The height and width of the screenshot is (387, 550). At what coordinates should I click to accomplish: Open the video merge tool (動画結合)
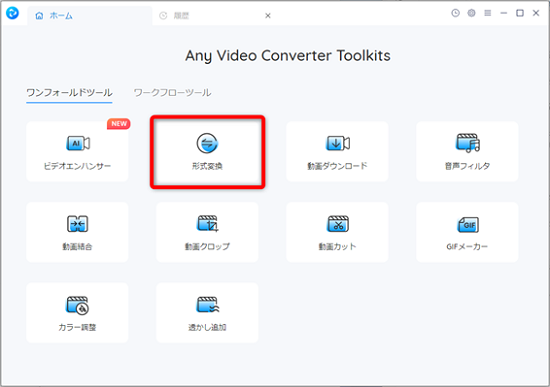coord(77,232)
